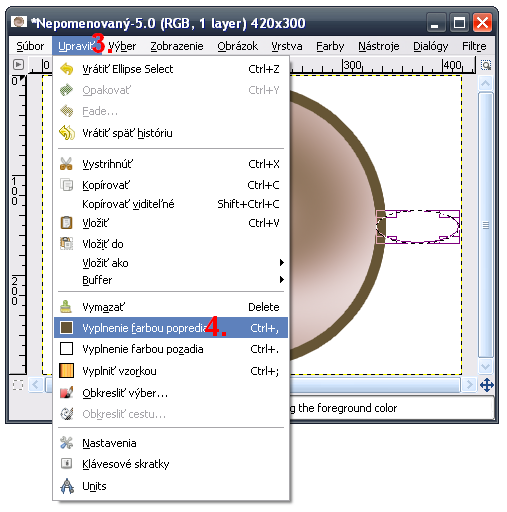Image resolution: width=507 pixels, height=512 pixels.
Task: Open the Výber menu
Action: 122,46
